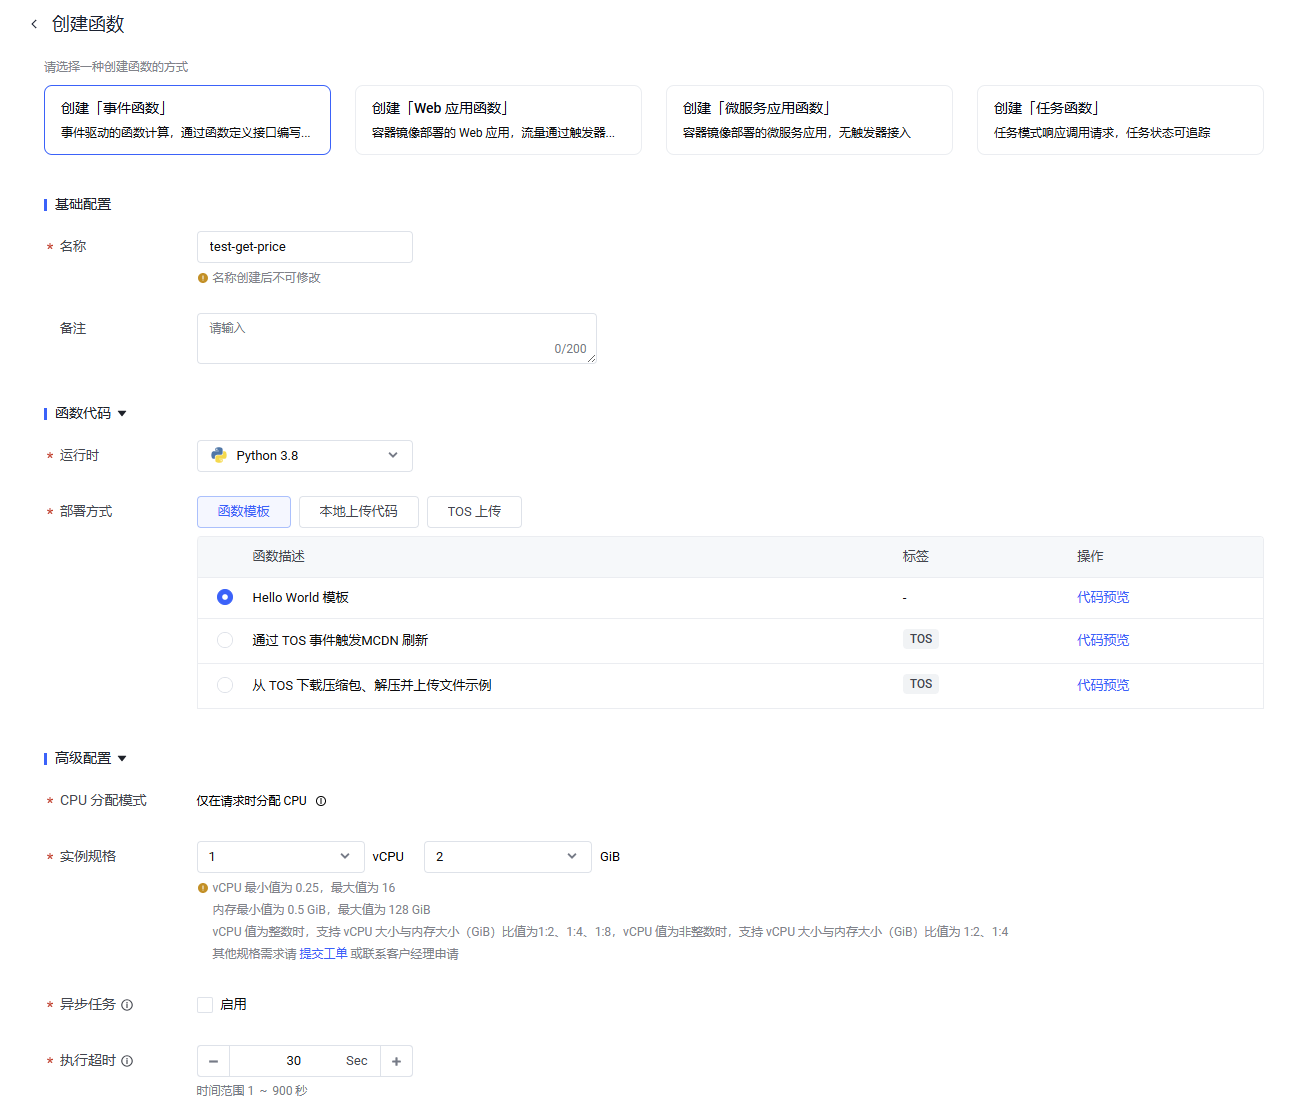1298x1117 pixels.
Task: Open 代码预览 for Hello World template
Action: [x=1102, y=597]
